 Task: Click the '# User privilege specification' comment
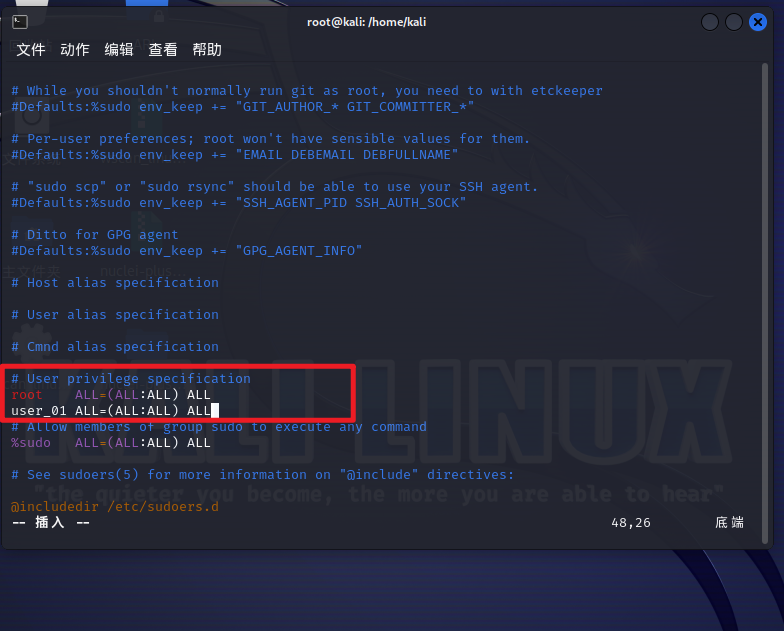point(131,378)
